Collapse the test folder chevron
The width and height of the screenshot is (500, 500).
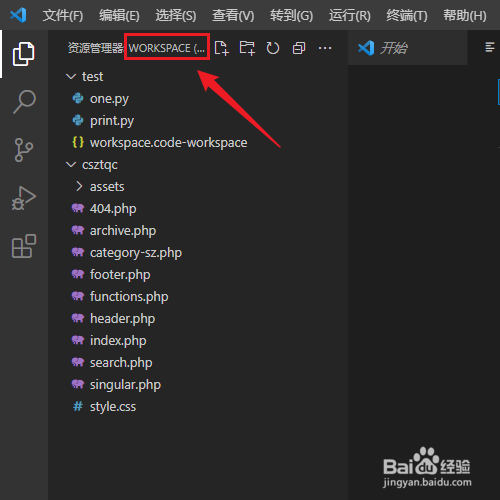pos(71,77)
